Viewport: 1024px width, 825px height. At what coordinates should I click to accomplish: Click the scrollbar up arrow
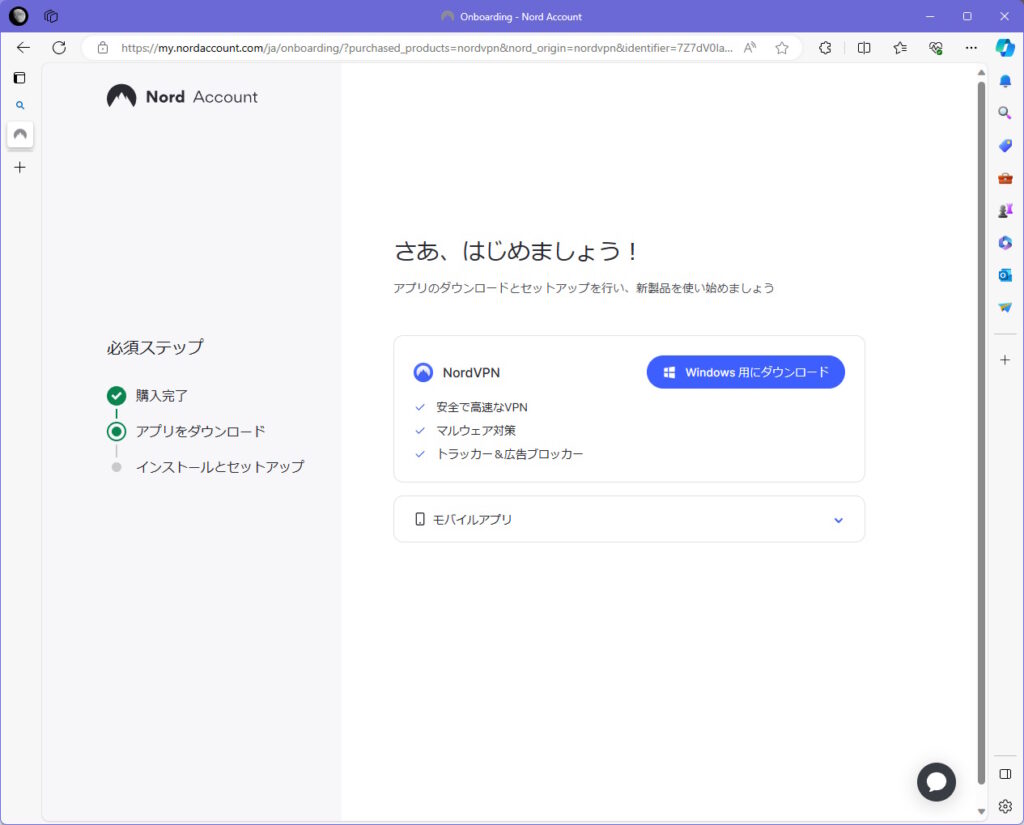click(x=981, y=72)
